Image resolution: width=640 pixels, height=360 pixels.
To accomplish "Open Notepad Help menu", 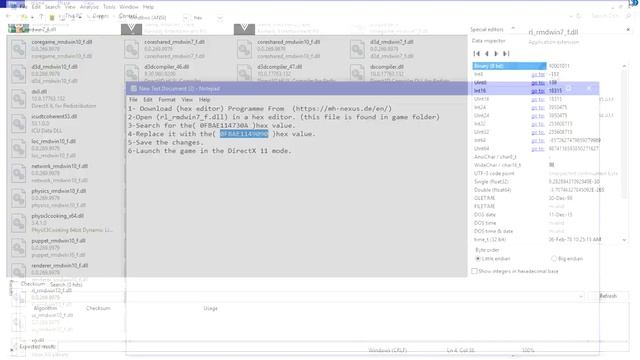I will point(204,100).
